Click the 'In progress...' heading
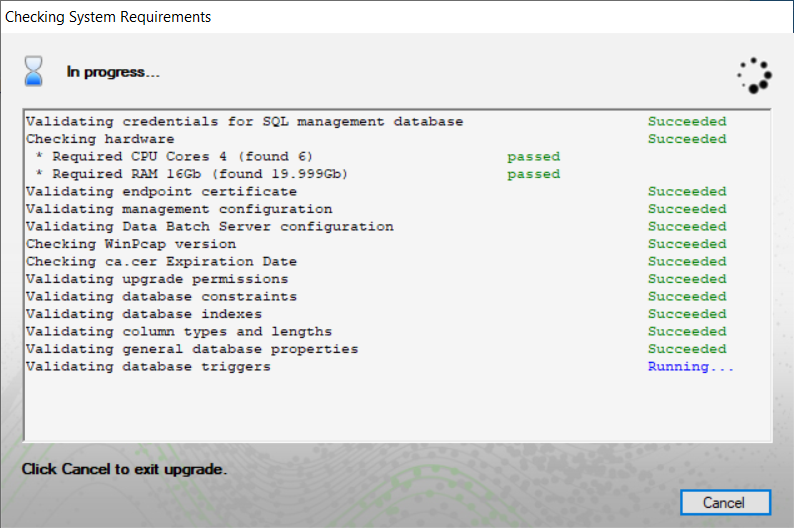This screenshot has height=528, width=794. pos(113,72)
